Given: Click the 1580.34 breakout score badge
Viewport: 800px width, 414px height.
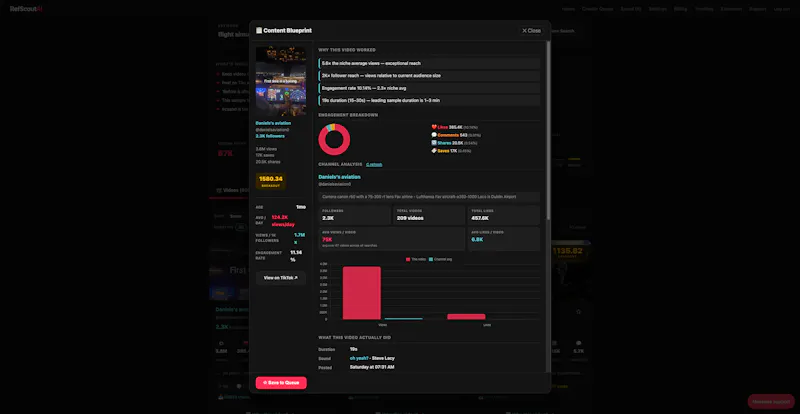Looking at the screenshot, I should (271, 181).
